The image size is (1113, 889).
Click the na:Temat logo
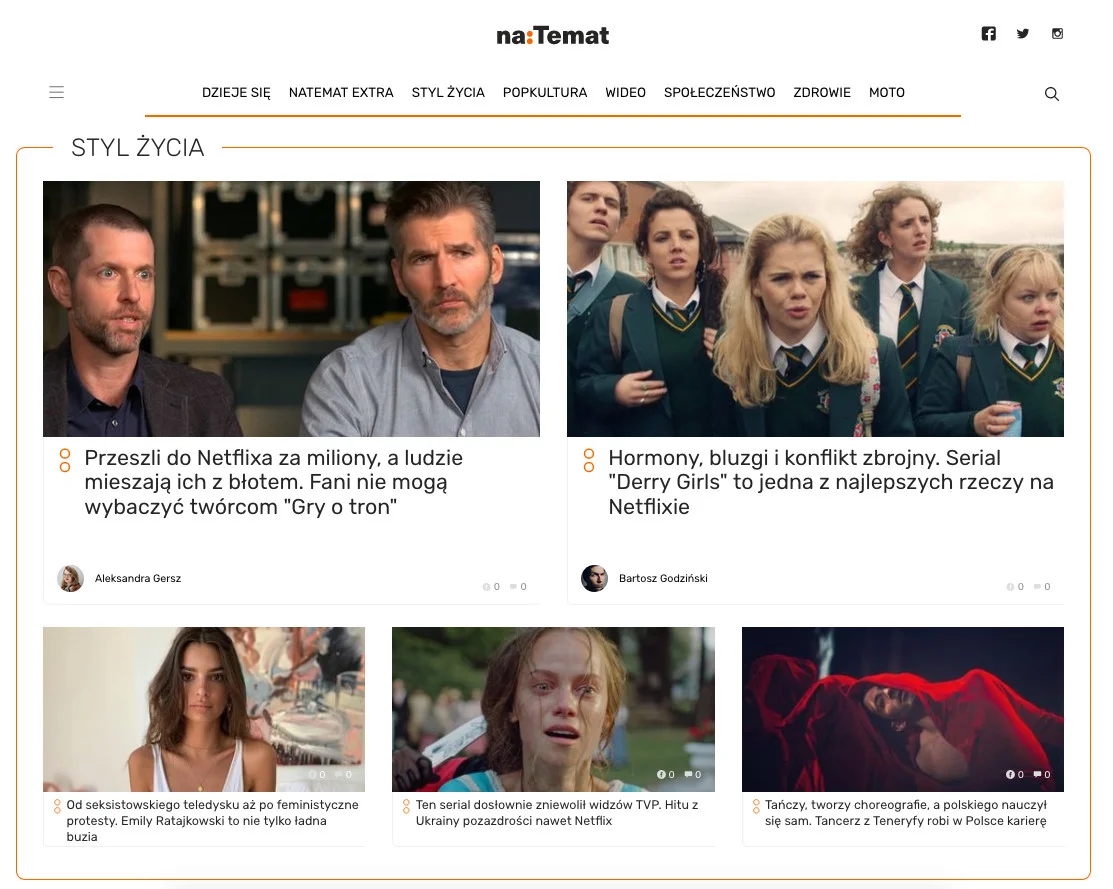tap(553, 36)
